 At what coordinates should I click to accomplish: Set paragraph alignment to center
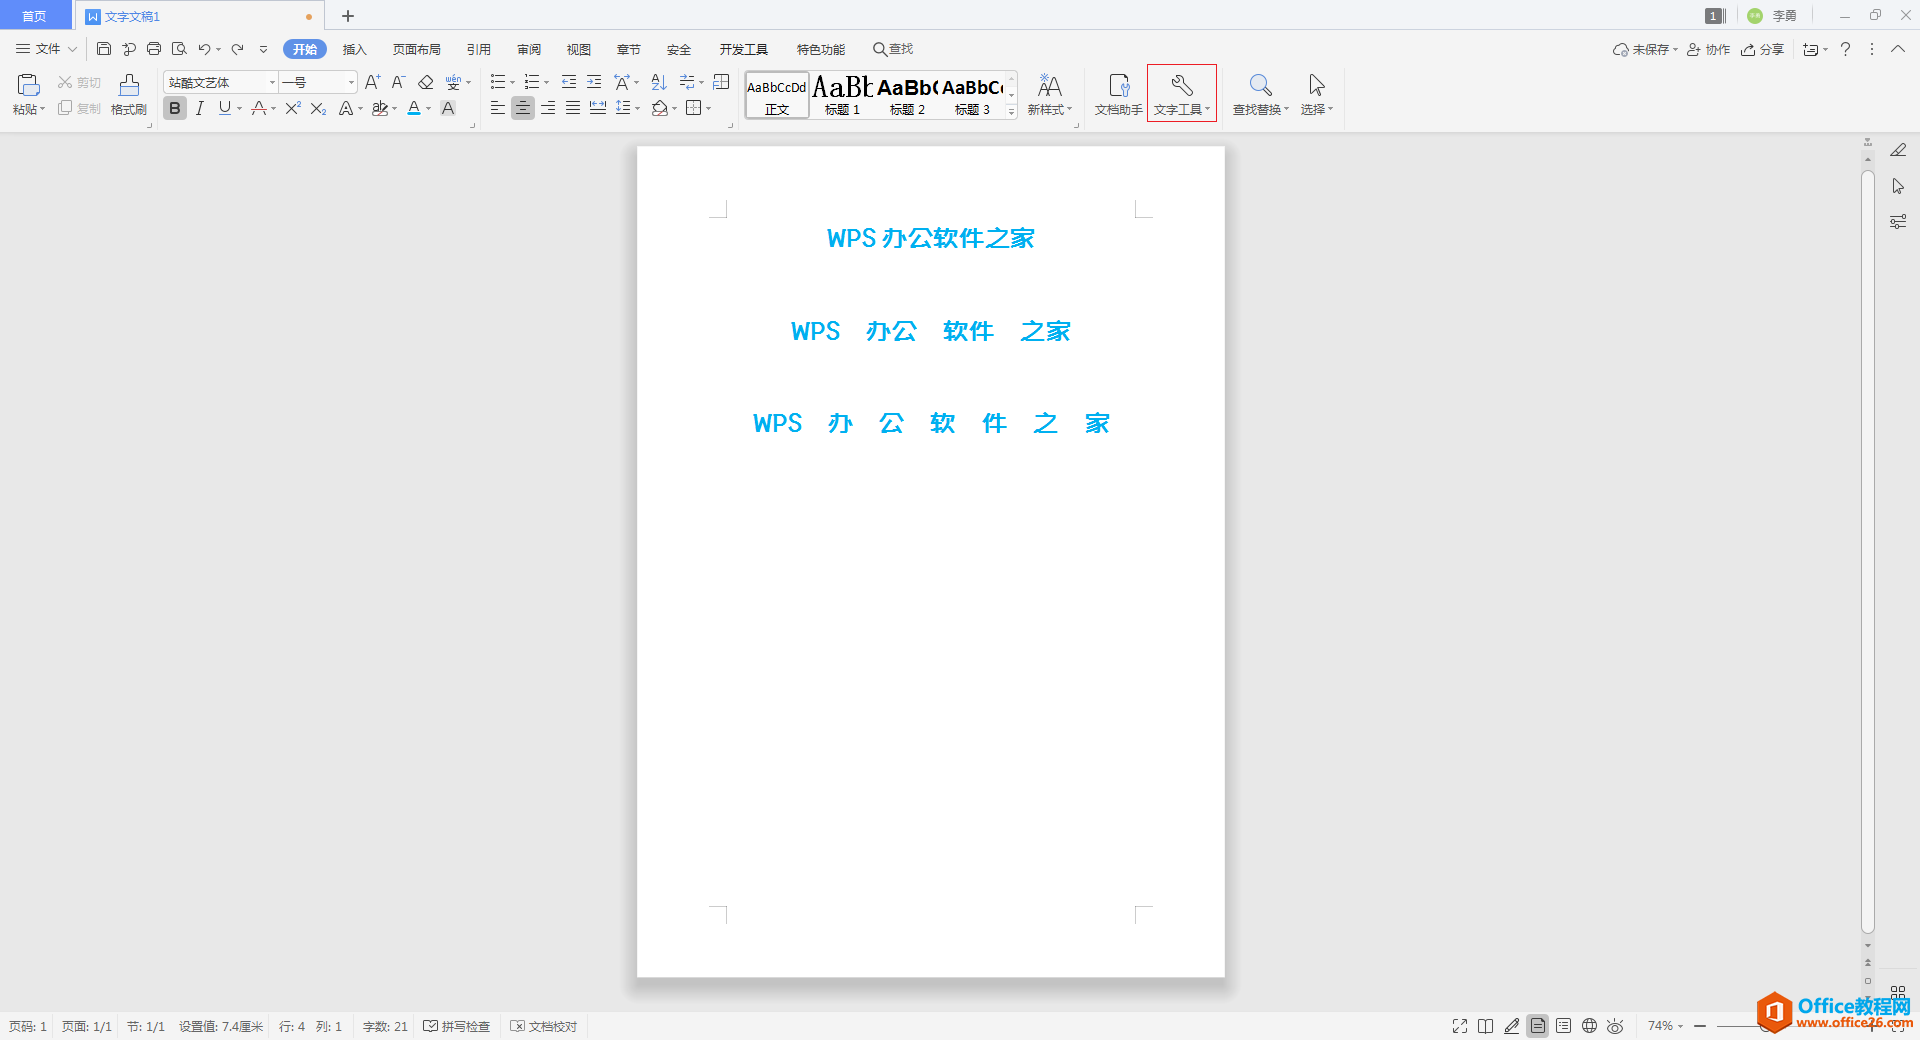click(x=523, y=108)
